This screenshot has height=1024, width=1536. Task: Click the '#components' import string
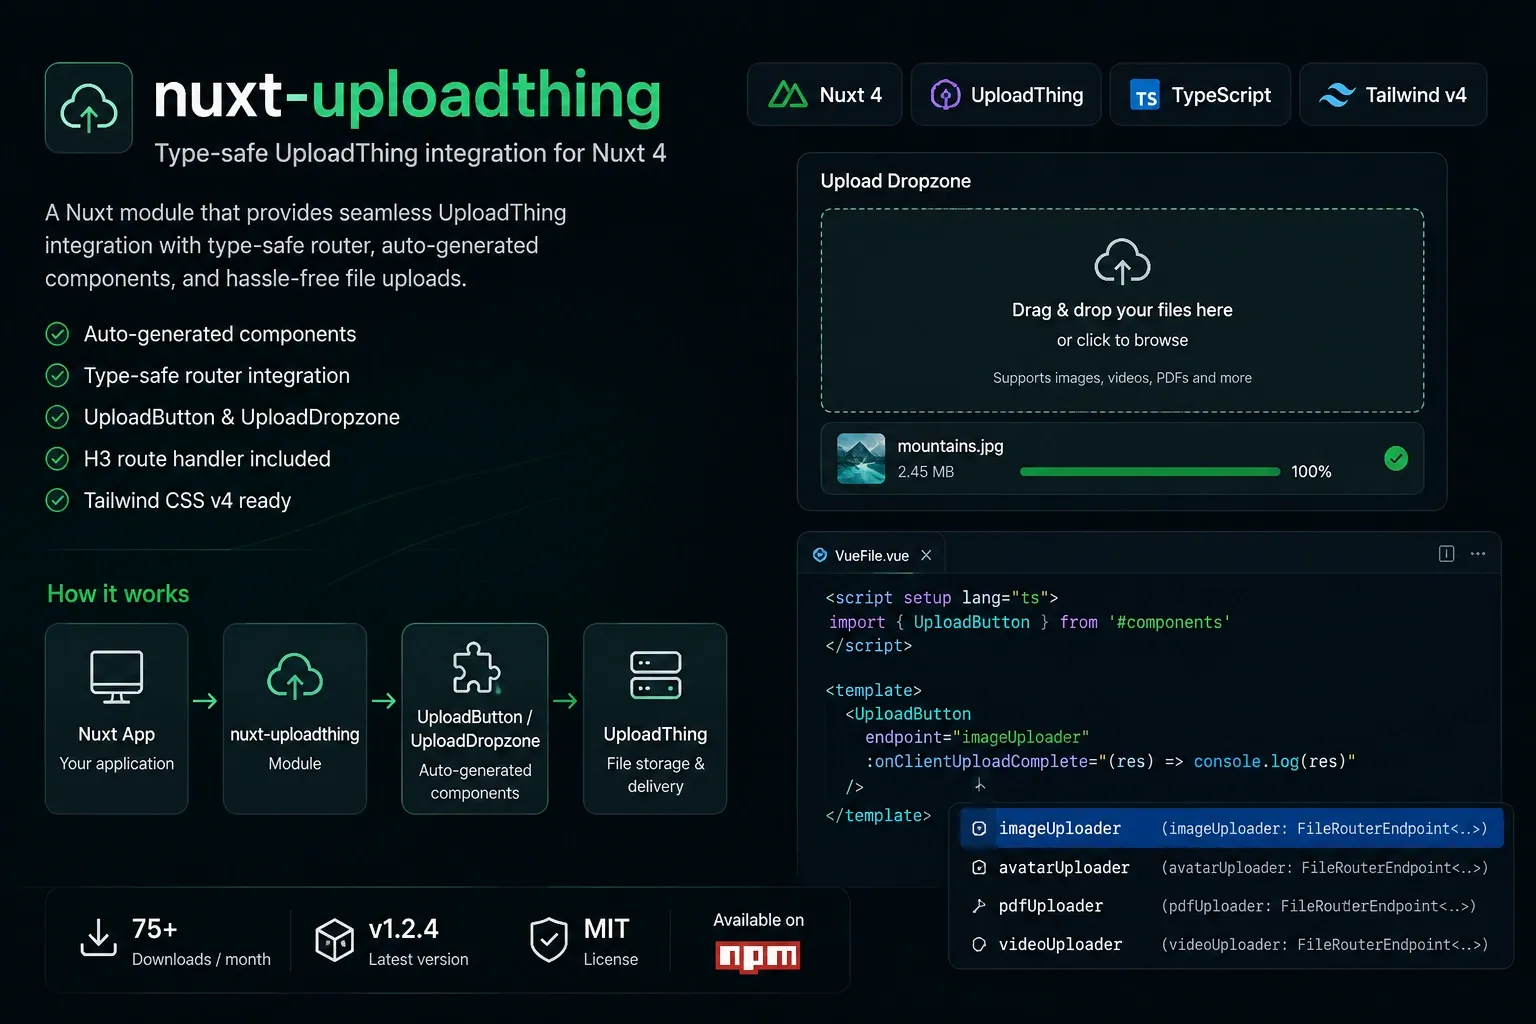1169,622
